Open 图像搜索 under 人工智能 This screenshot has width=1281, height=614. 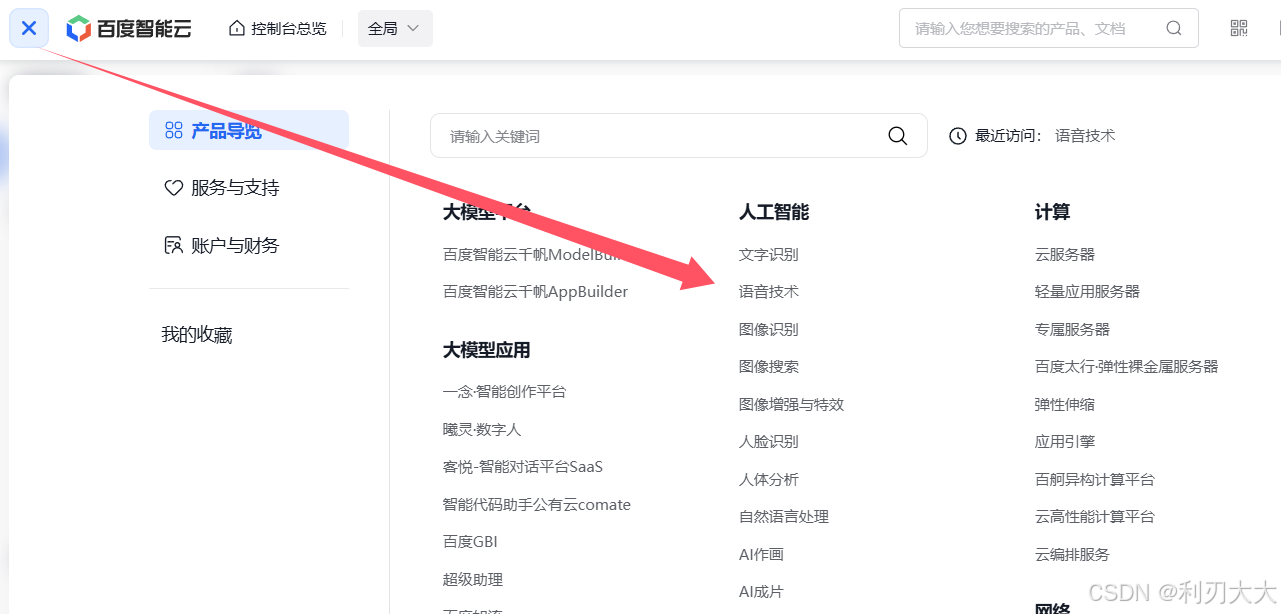[769, 367]
